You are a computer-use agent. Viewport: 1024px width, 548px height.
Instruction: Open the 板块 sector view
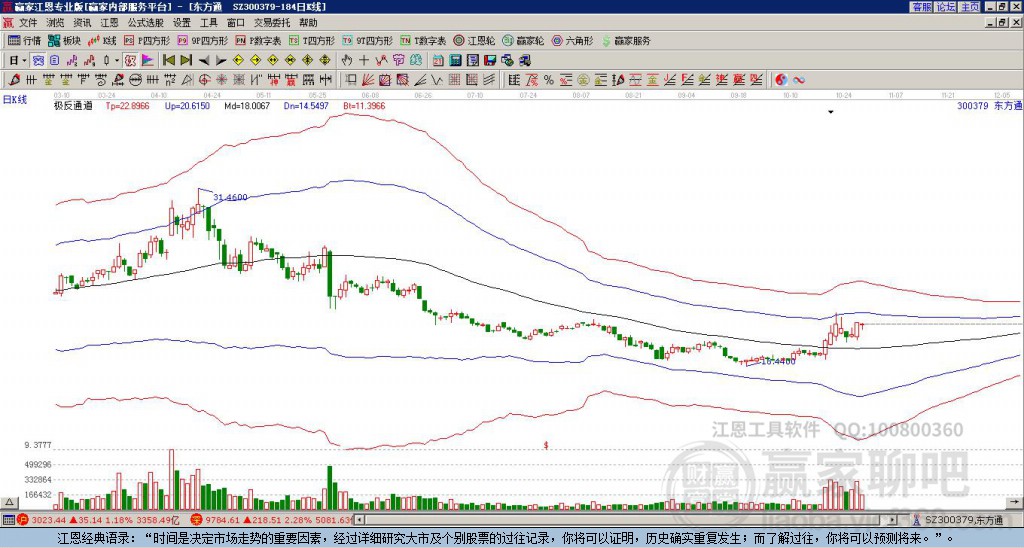[65, 40]
